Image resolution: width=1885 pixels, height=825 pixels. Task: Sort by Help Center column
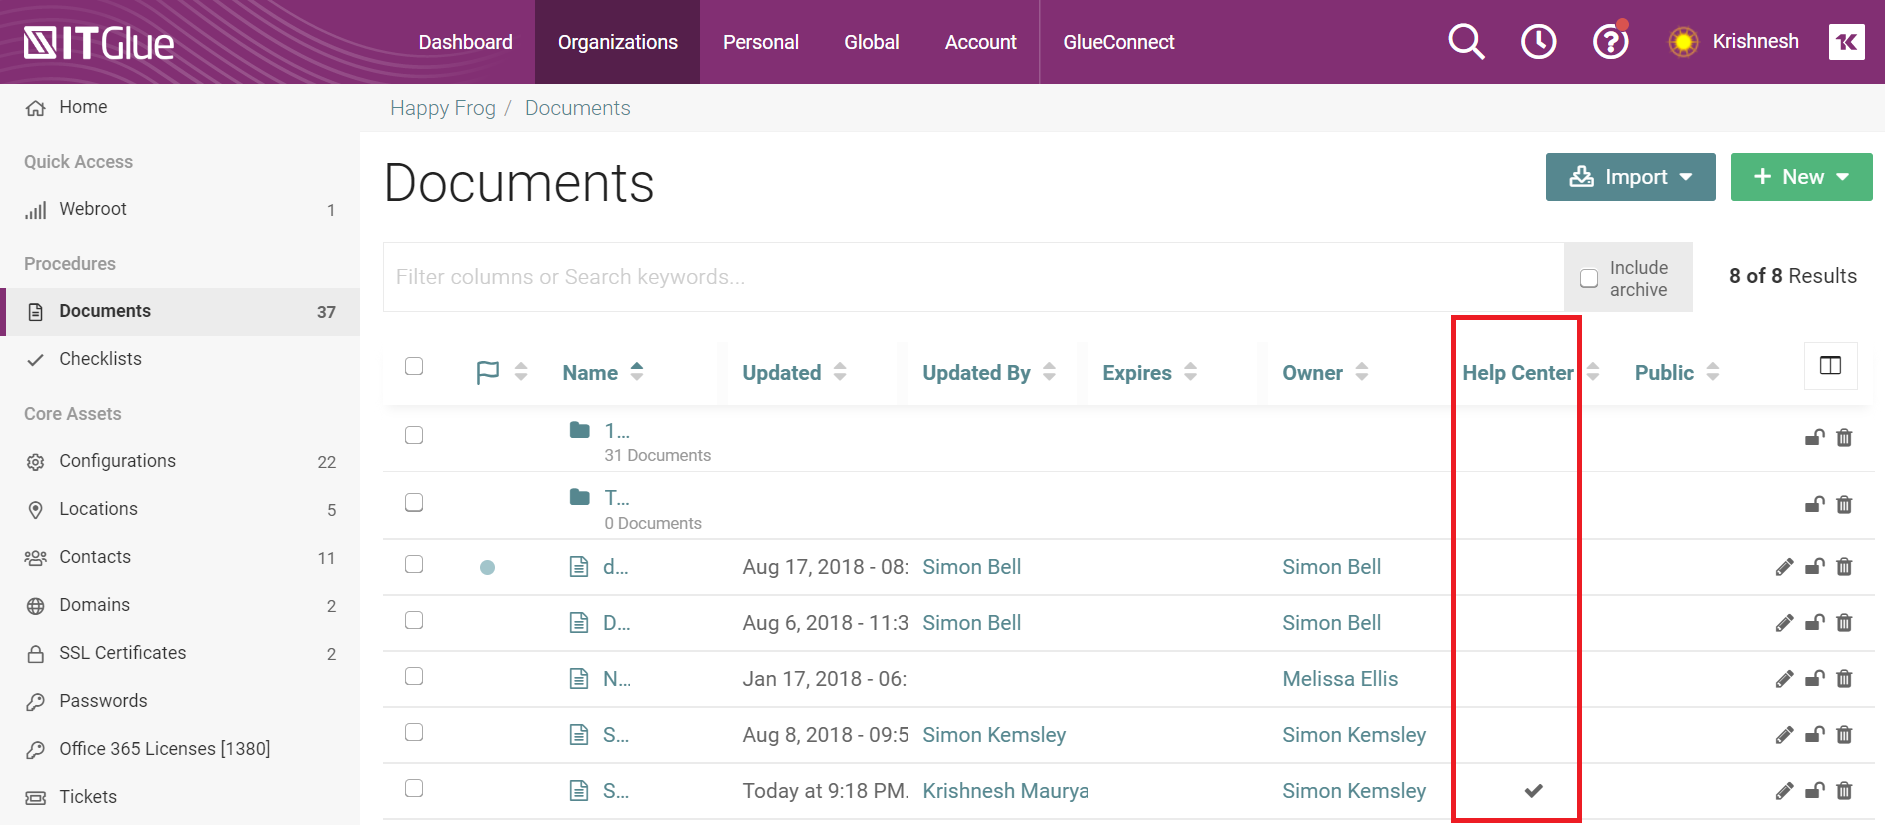(1530, 372)
